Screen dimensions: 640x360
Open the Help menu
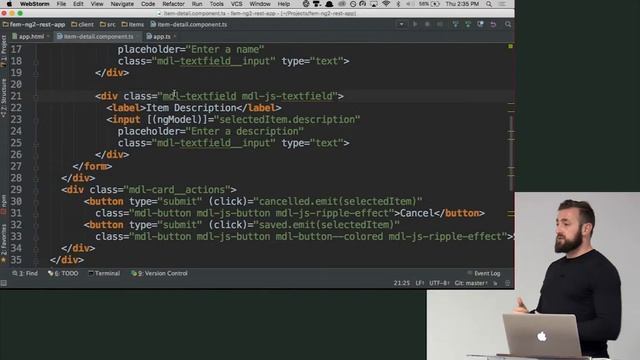click(284, 4)
